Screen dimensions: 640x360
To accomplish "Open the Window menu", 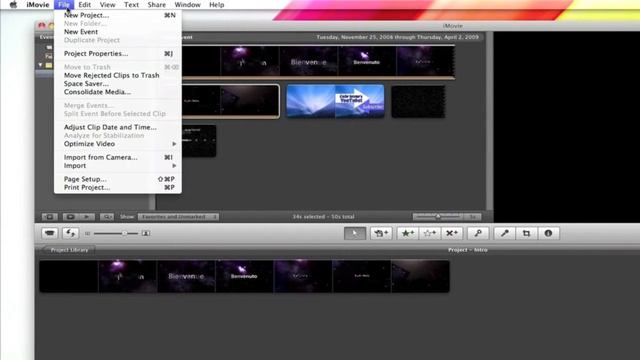I will (x=187, y=5).
